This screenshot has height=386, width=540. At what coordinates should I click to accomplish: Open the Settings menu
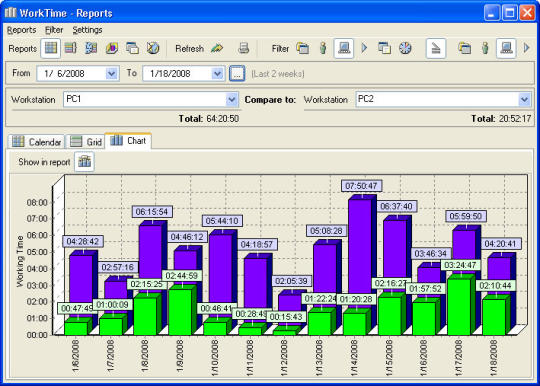(87, 30)
